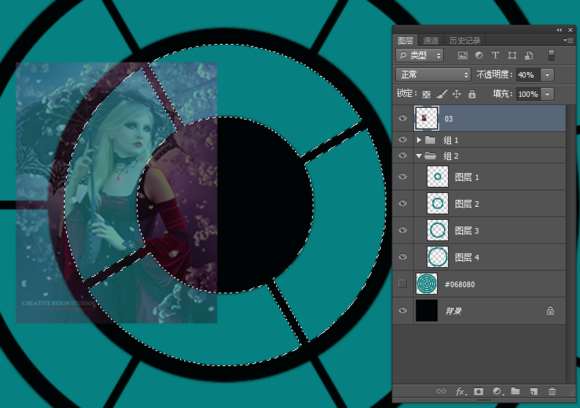The width and height of the screenshot is (580, 408).
Task: Collapse panel with double-arrow icon
Action: coord(559,30)
